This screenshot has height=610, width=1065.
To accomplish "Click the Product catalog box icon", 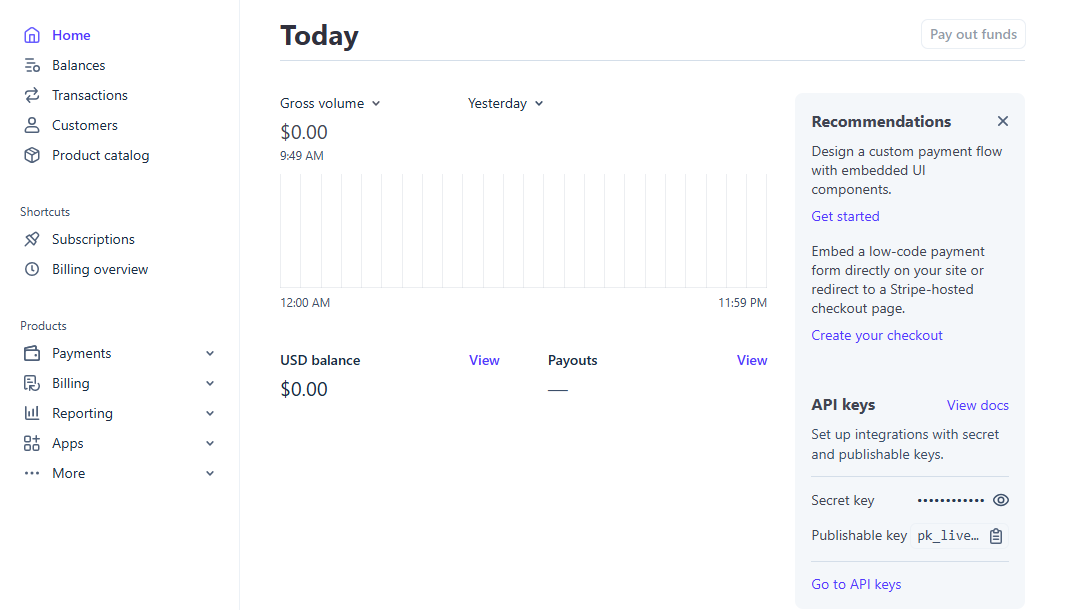I will (32, 155).
